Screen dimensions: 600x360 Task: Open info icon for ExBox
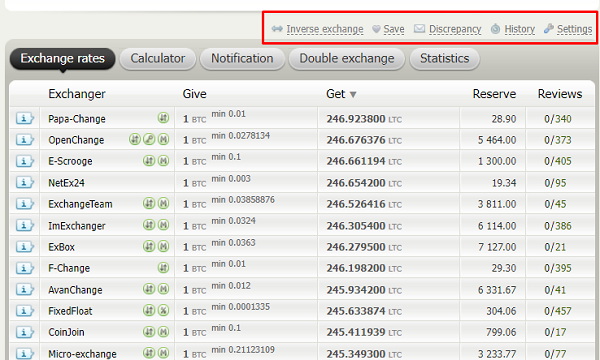[x=25, y=247]
